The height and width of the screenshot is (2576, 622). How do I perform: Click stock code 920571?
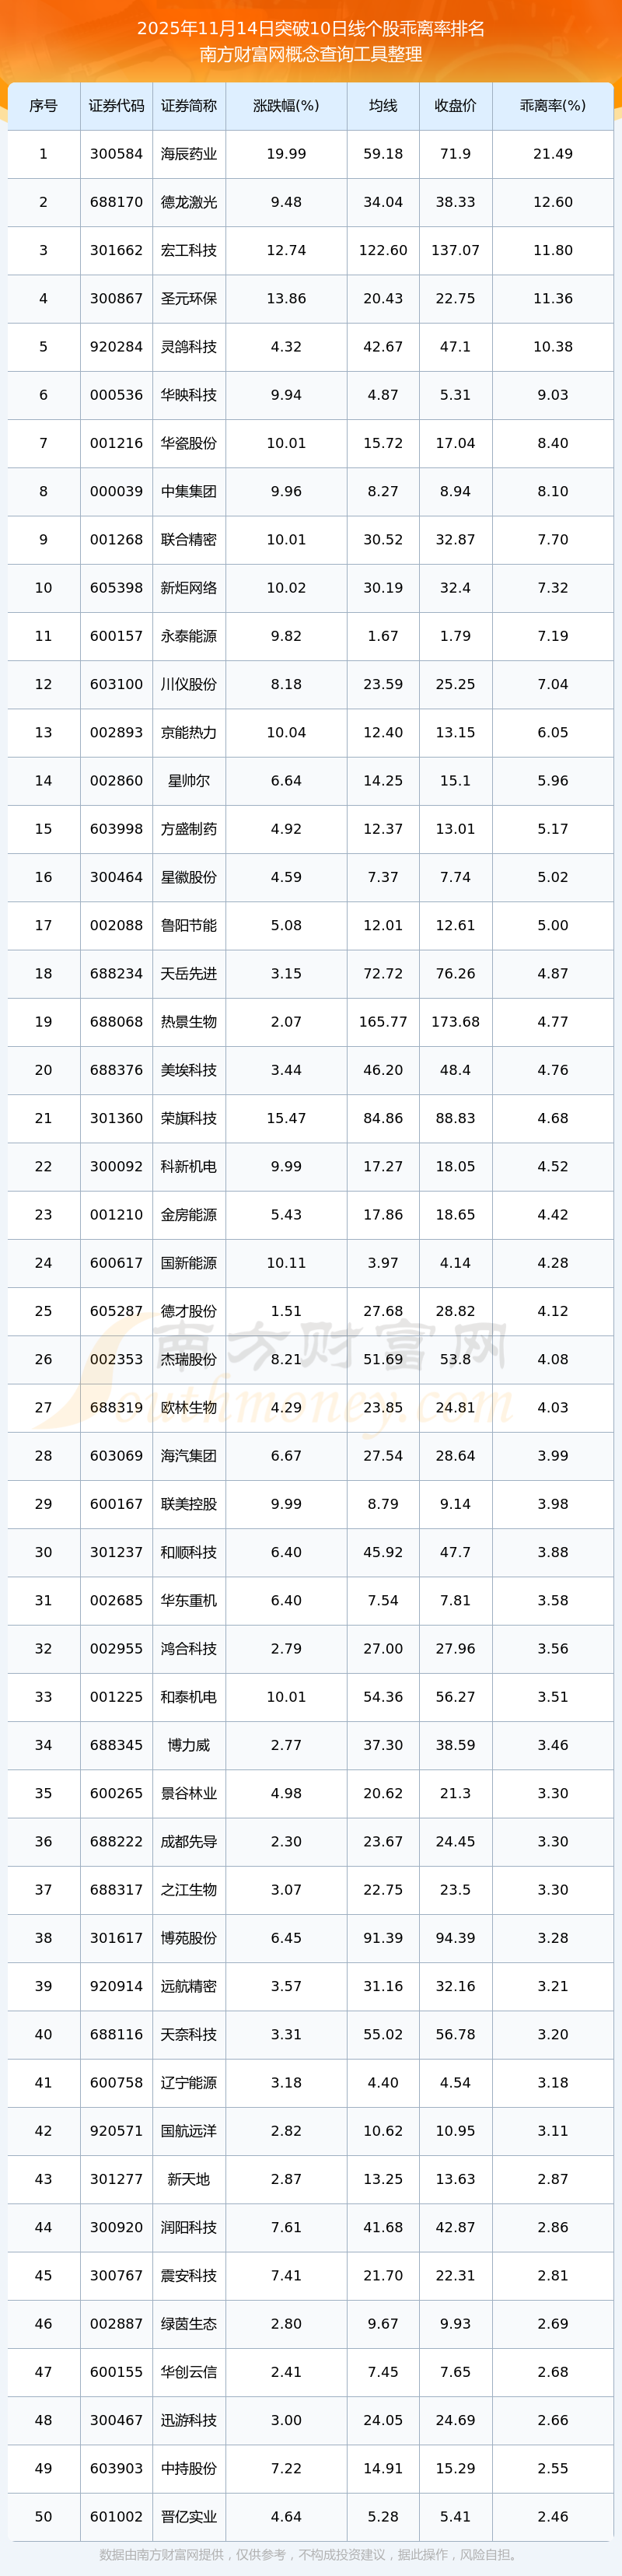pos(116,2131)
